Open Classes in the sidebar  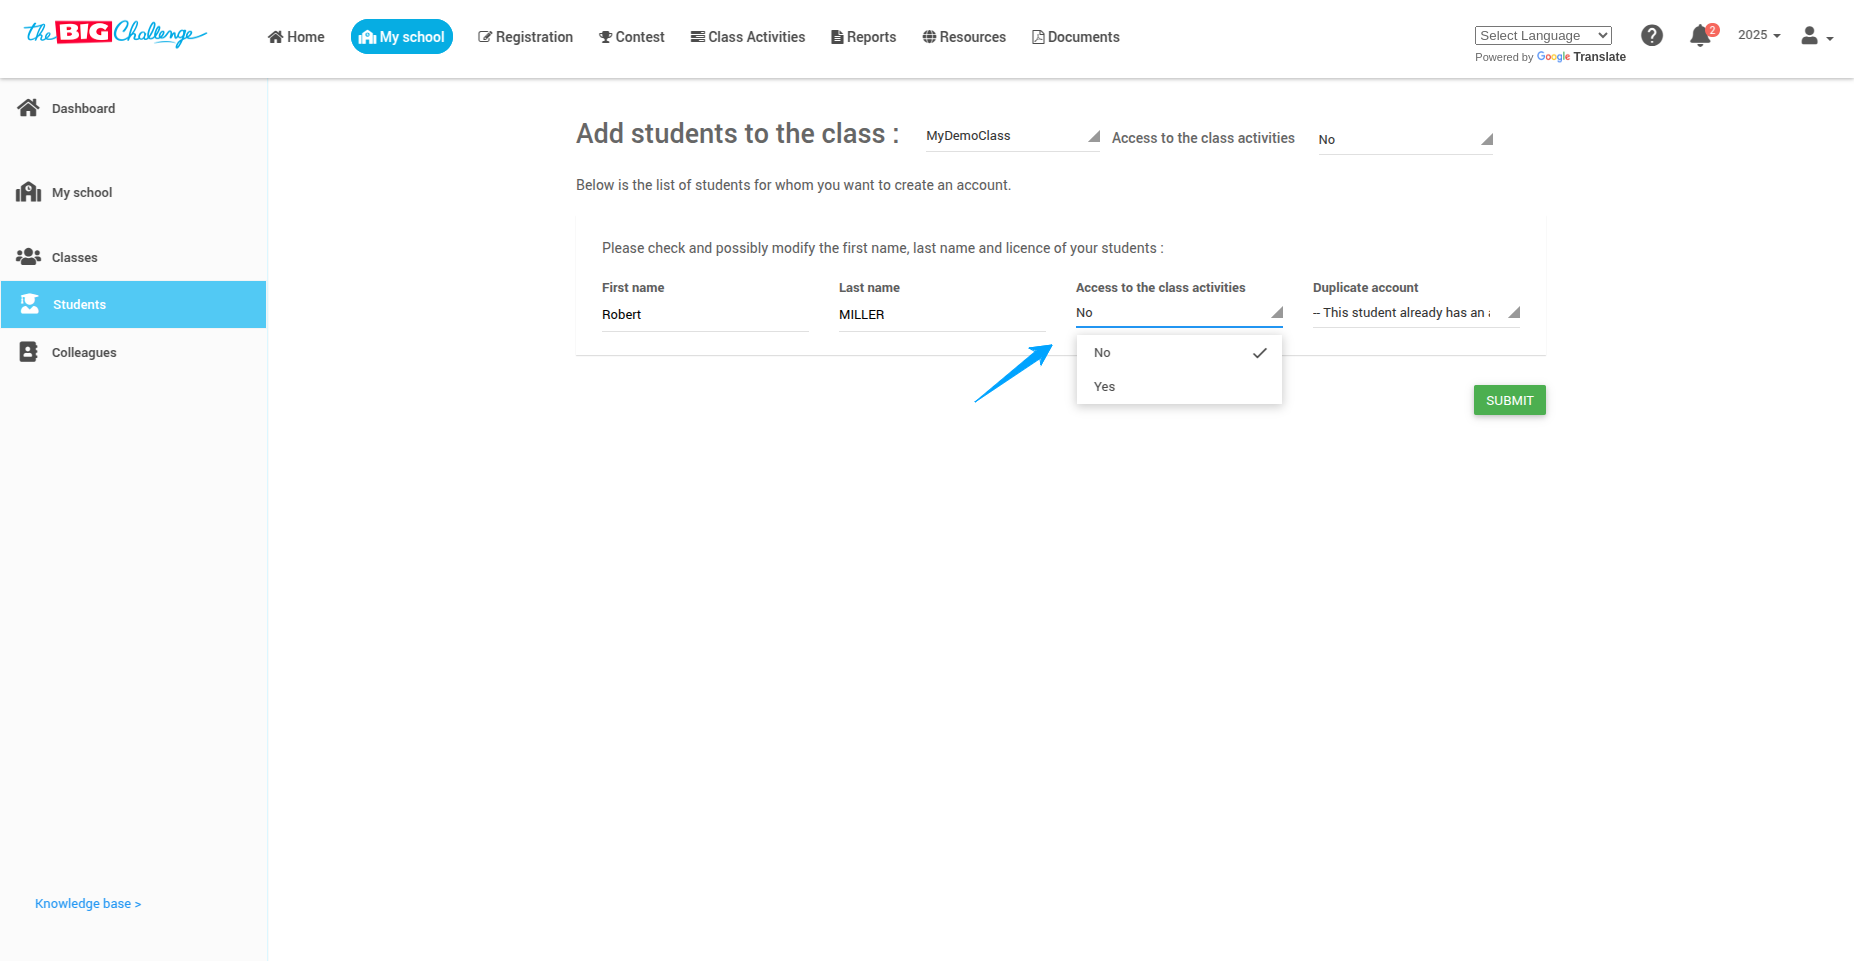coord(133,257)
